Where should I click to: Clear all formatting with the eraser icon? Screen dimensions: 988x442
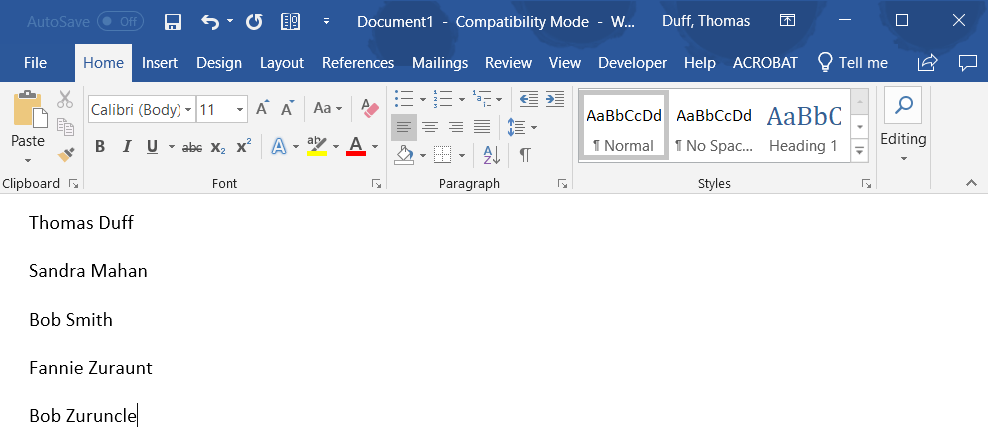click(370, 108)
